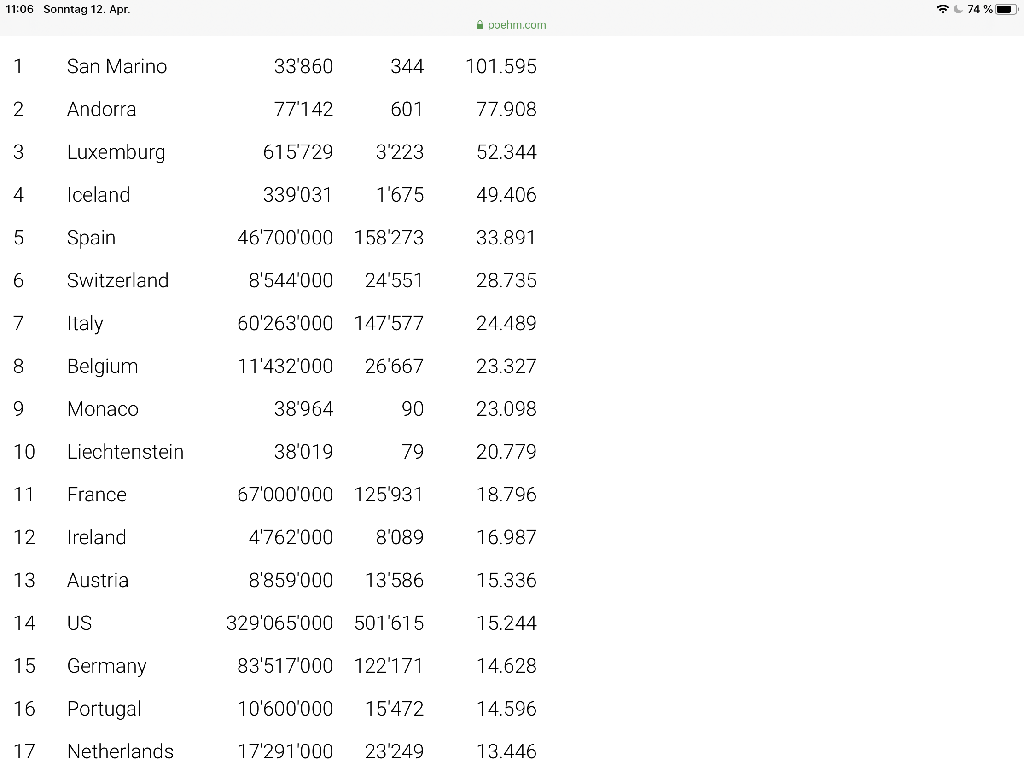Click the Andorra country name

coord(101,109)
